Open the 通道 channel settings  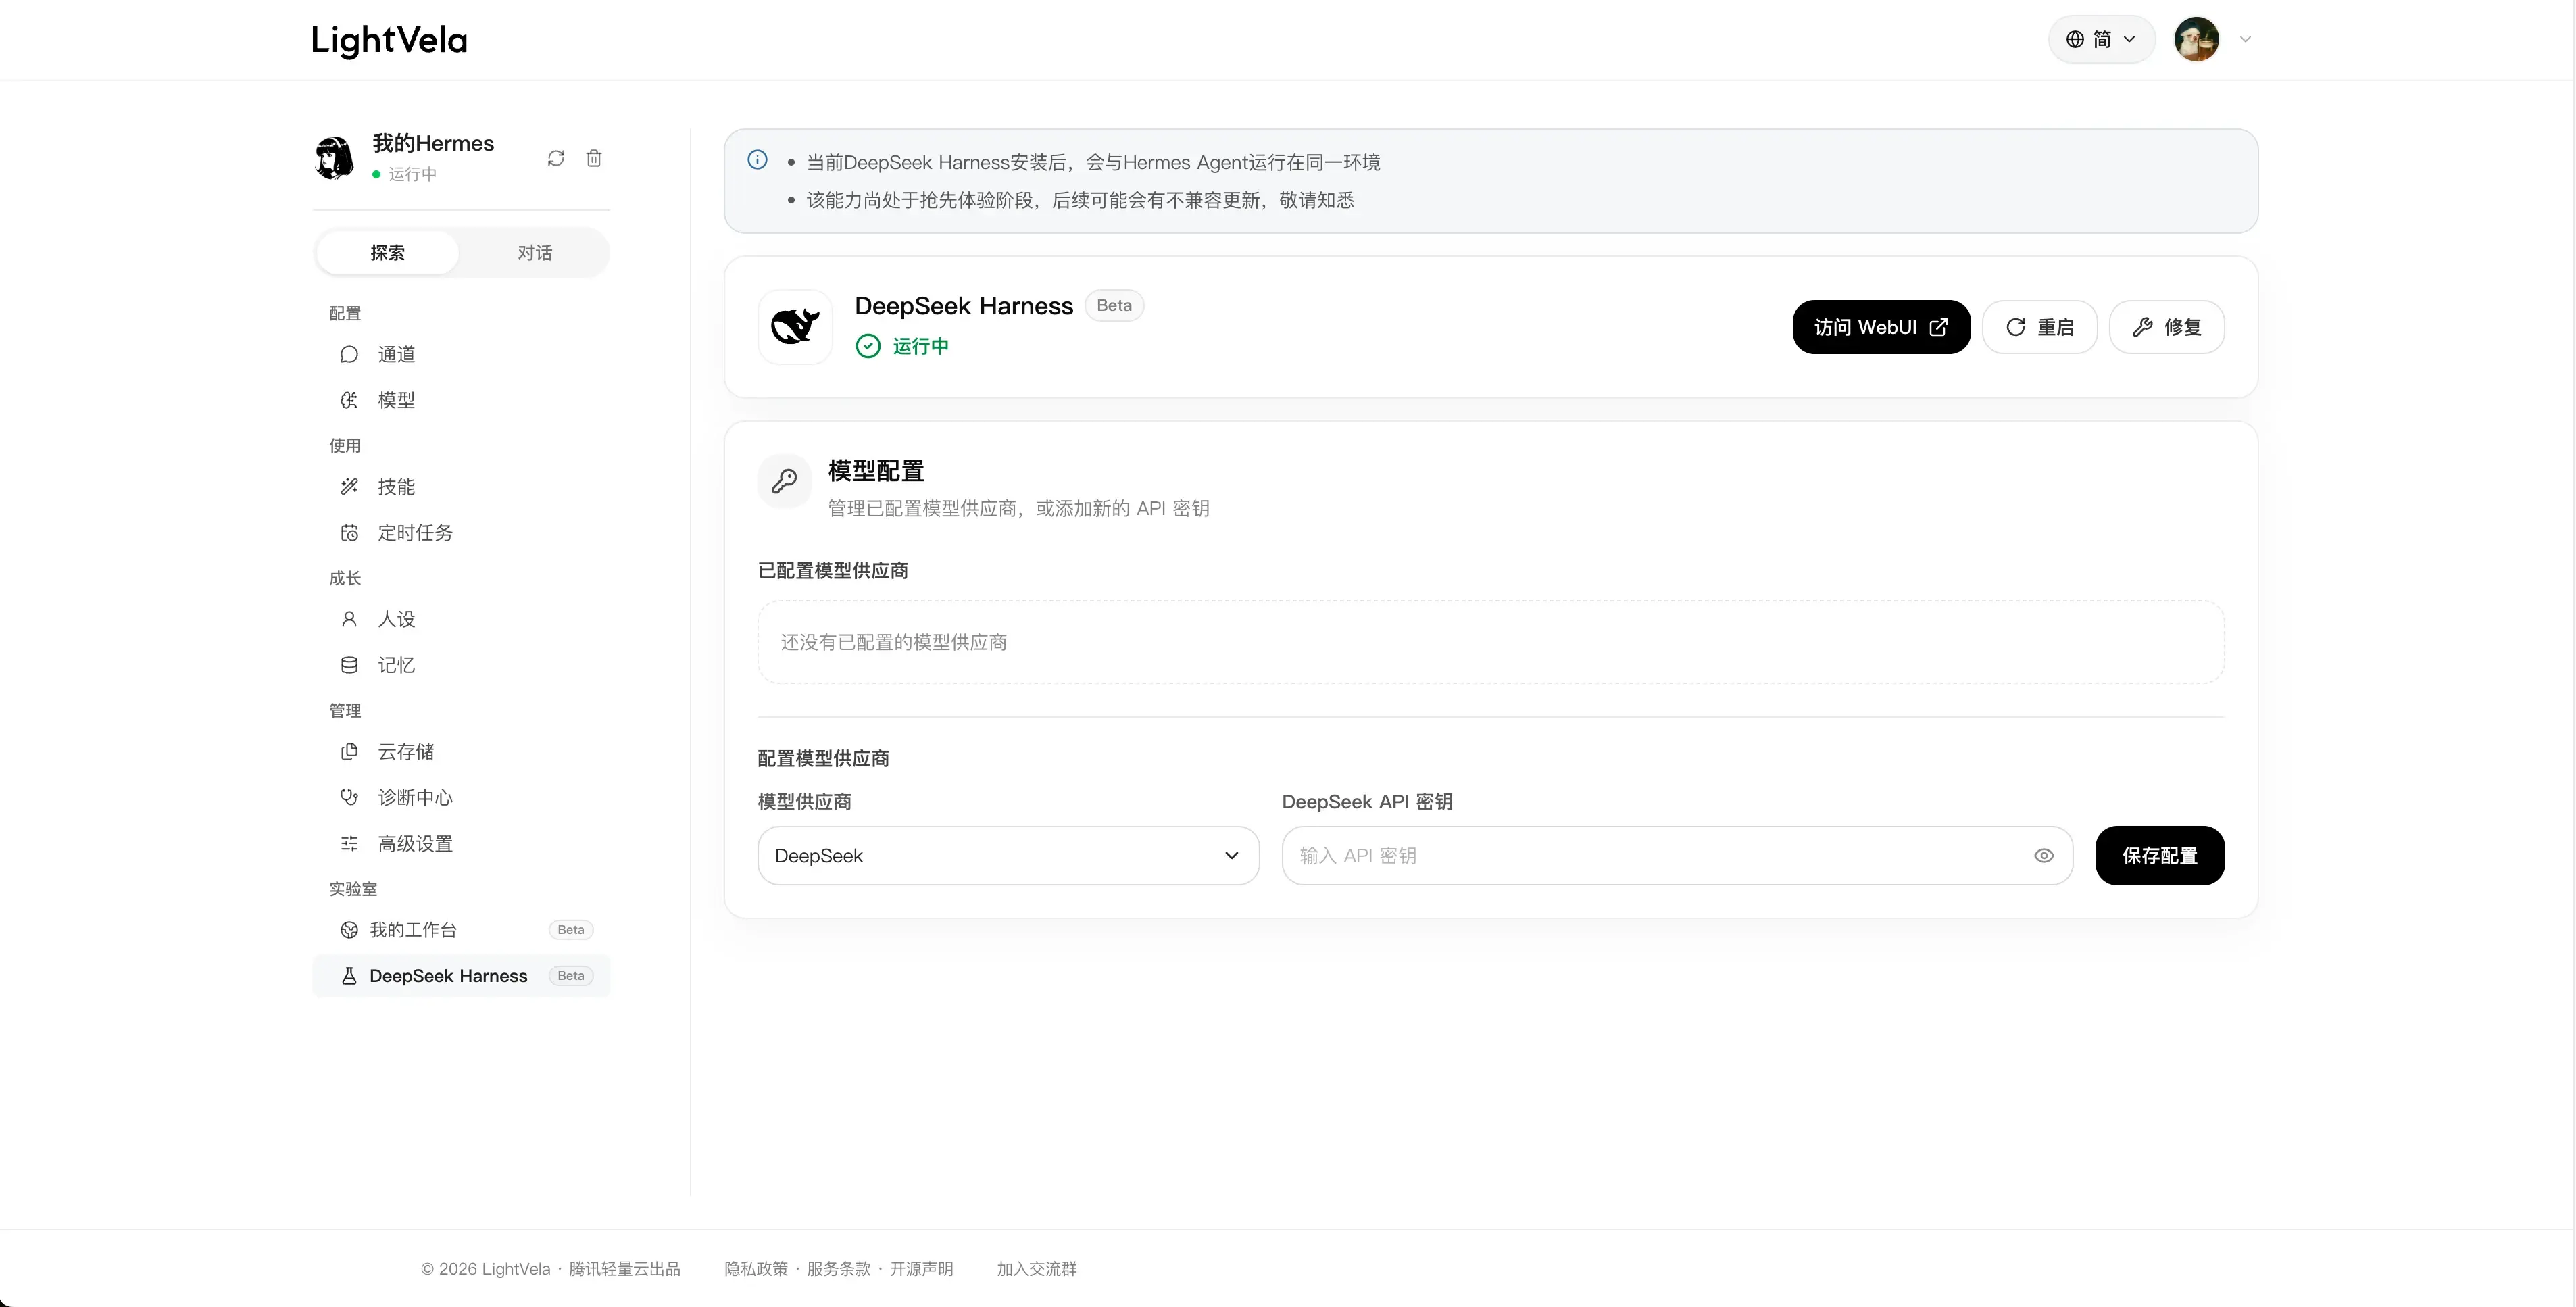[461, 355]
